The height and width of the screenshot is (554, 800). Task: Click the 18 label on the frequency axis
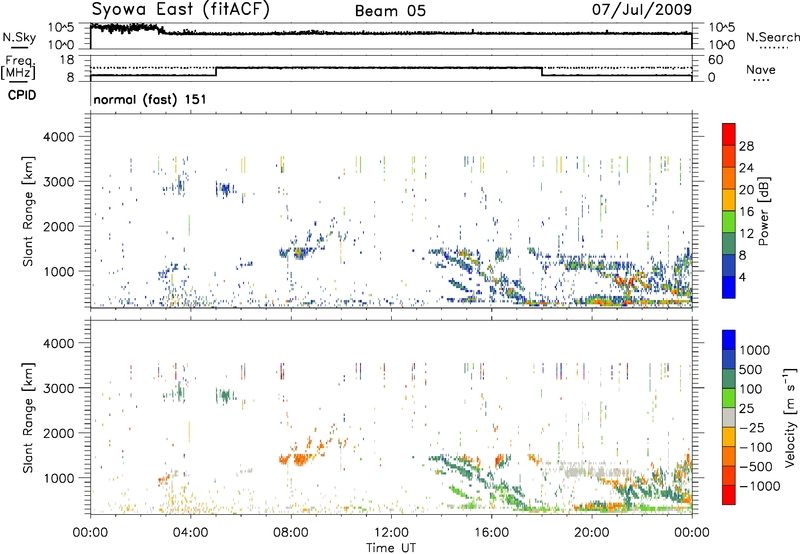[x=67, y=60]
